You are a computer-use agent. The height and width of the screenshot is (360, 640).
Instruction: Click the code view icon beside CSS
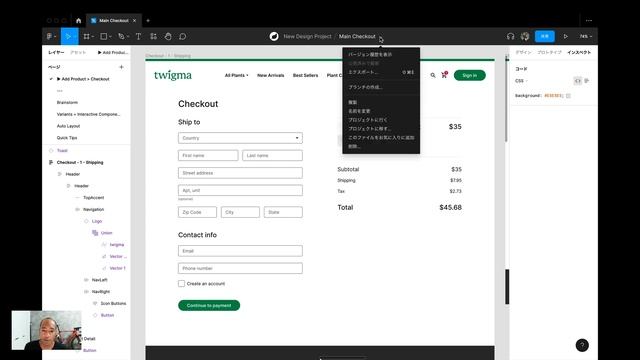click(x=578, y=81)
